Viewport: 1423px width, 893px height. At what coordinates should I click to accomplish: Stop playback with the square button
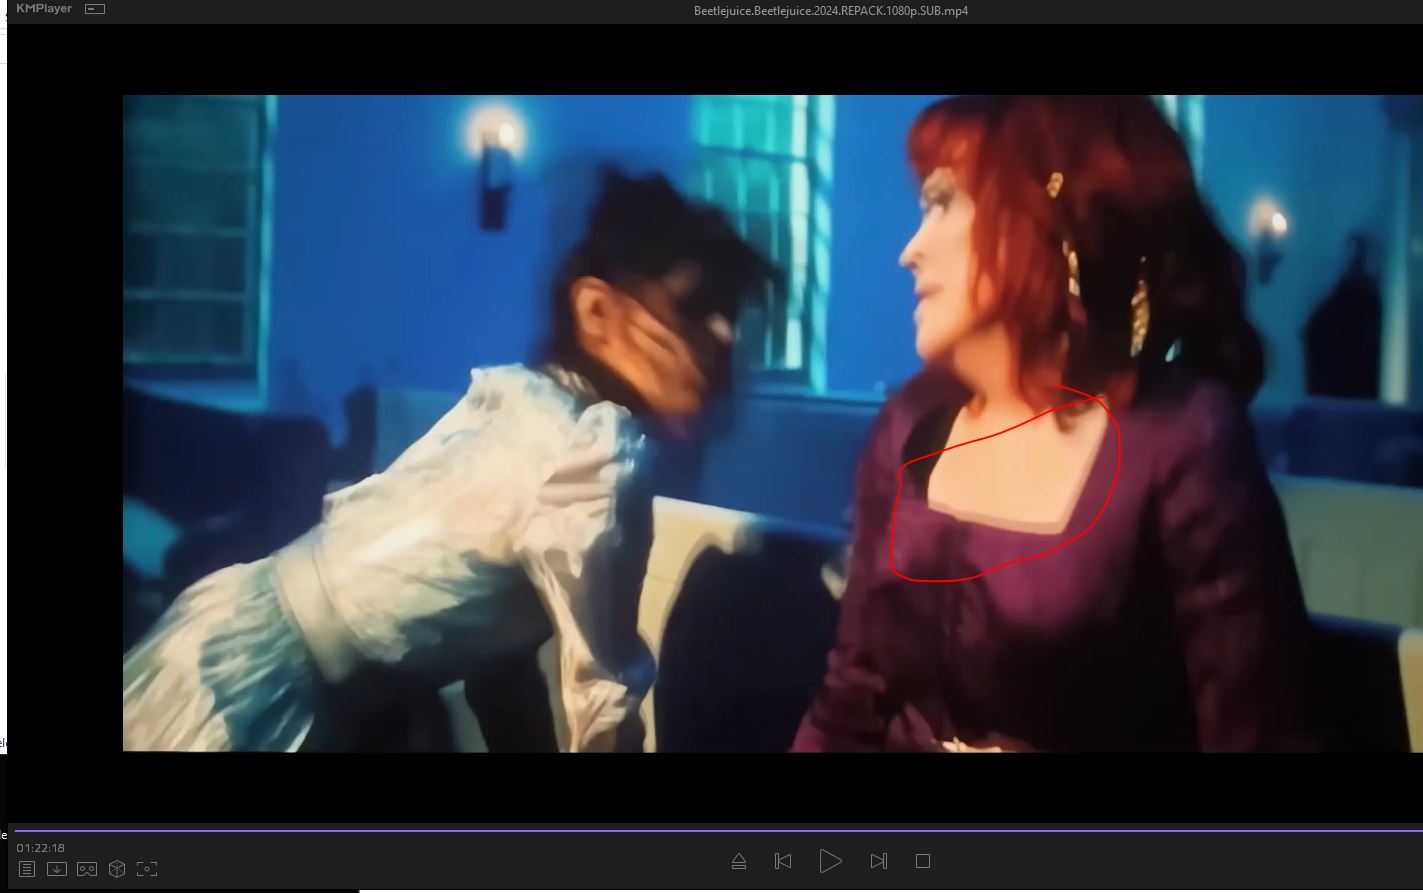tap(923, 861)
